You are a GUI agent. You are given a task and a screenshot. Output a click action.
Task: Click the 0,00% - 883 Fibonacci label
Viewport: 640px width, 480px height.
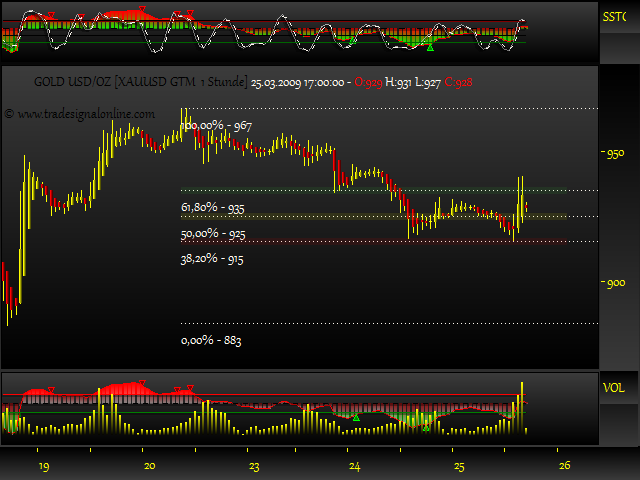211,340
